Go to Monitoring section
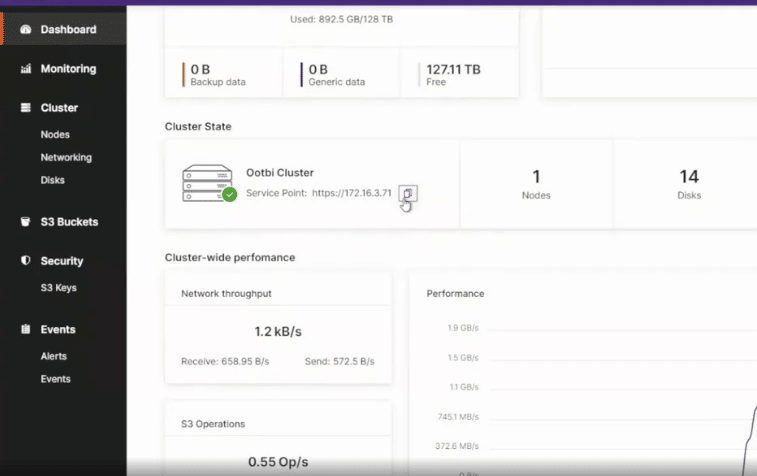Viewport: 757px width, 476px height. pos(68,69)
